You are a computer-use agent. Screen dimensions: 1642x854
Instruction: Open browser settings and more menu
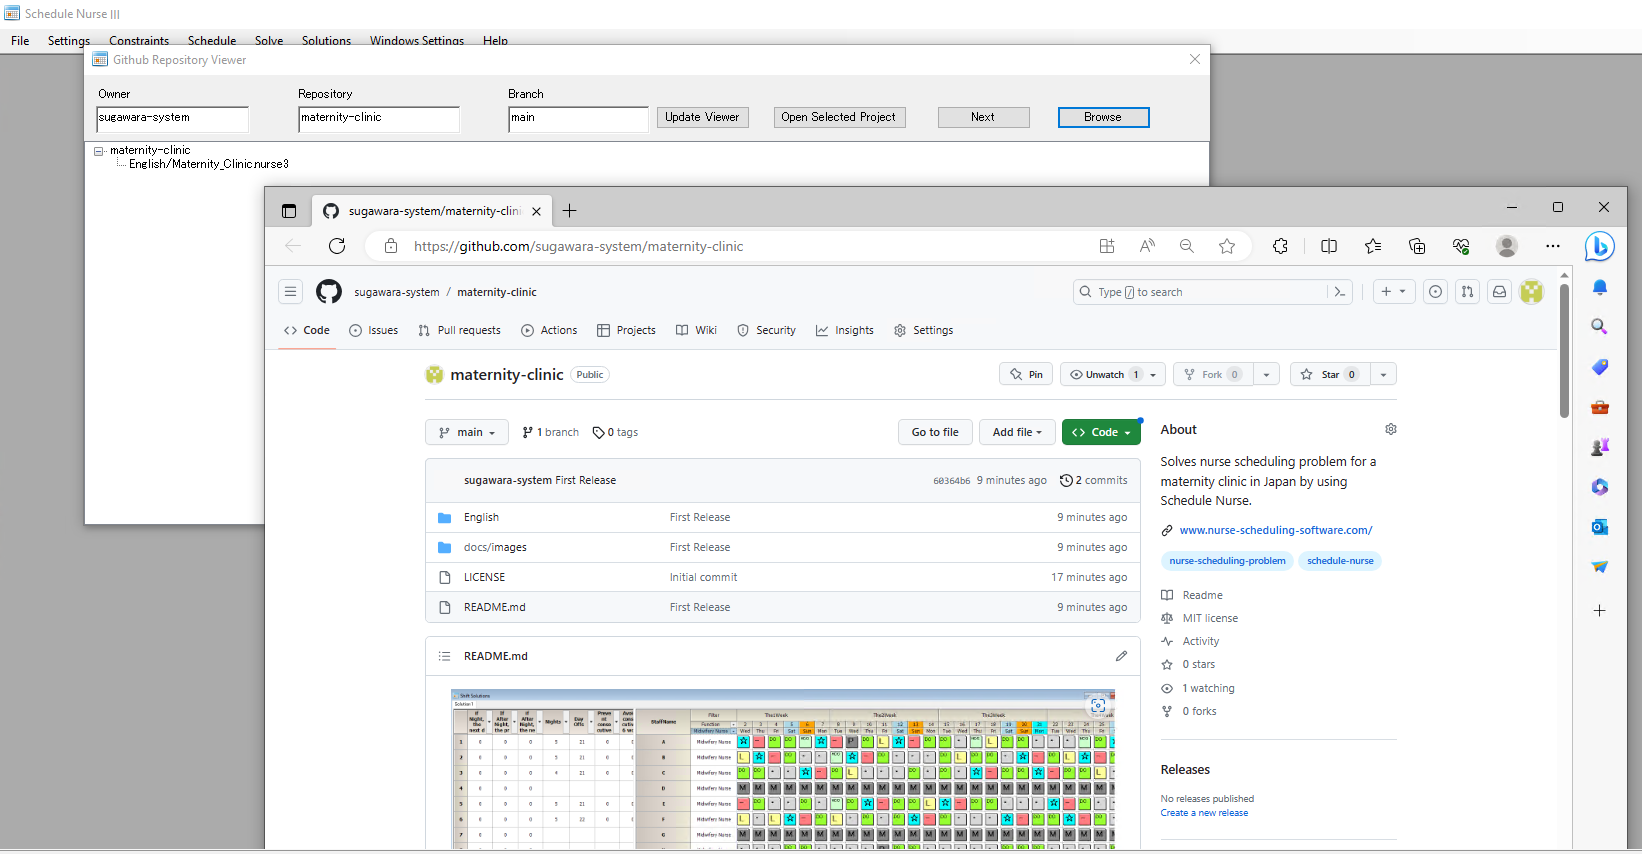point(1552,246)
